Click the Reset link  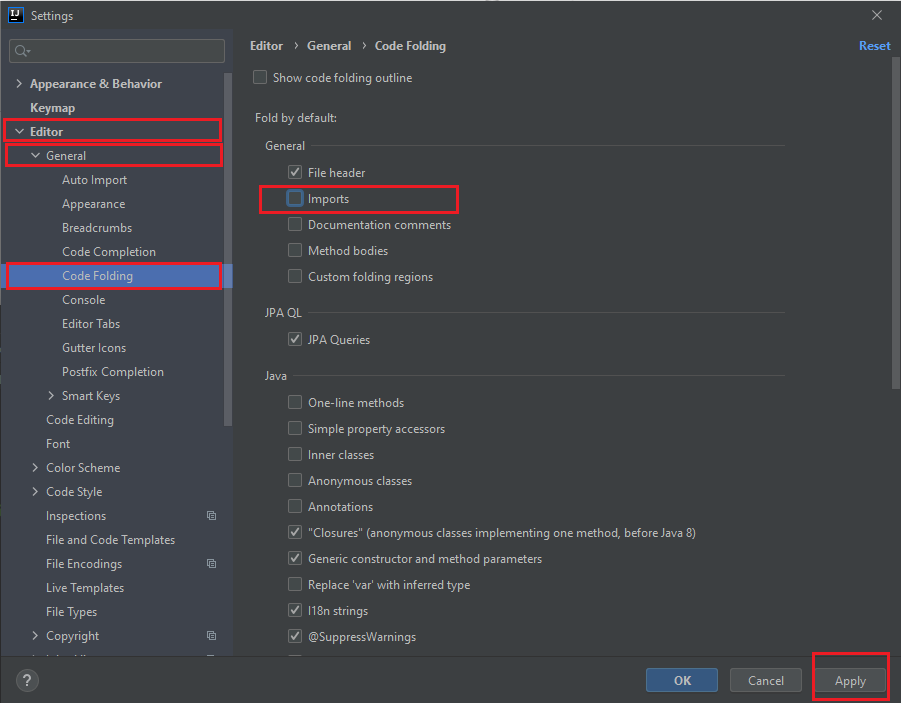874,45
